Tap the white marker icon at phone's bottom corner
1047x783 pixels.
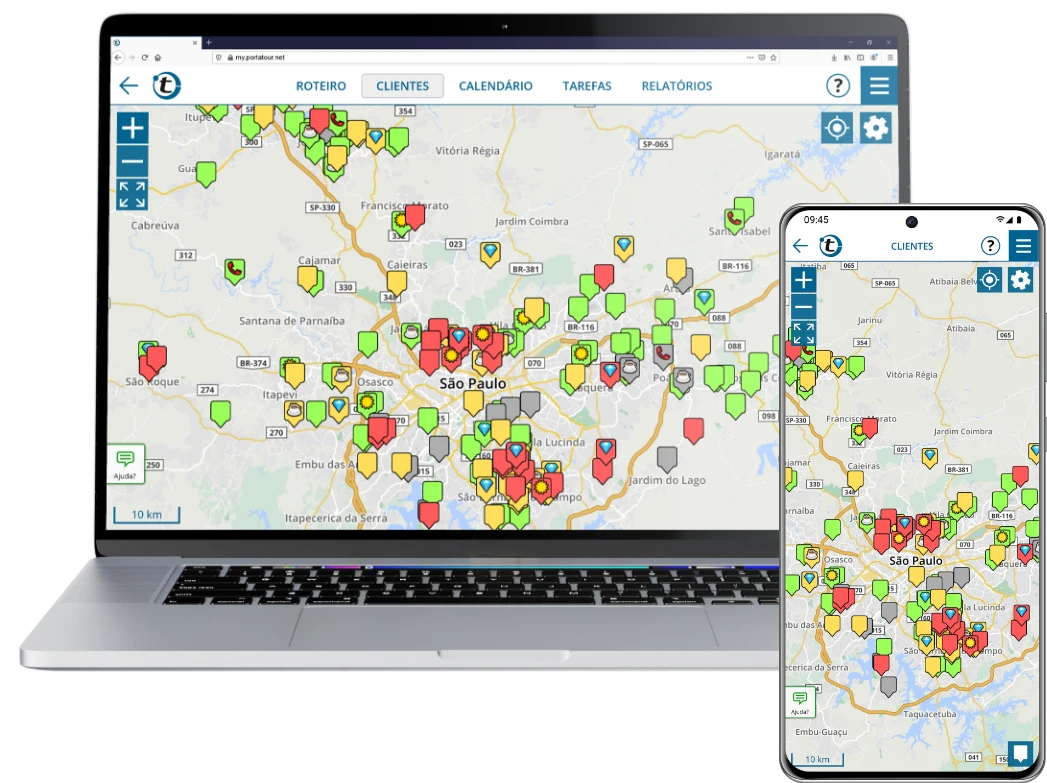1020,753
